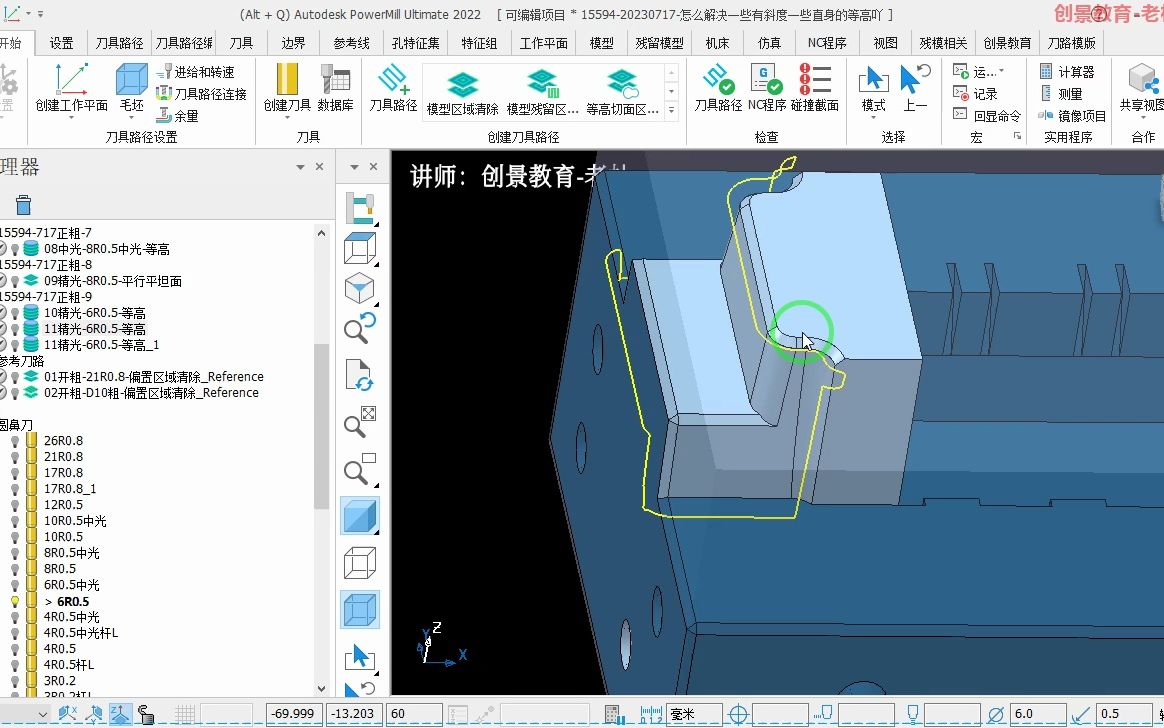Toggle light bulb for toolpath 09精光-8R0.5-平行平坦面
Viewport: 1164px width, 728px height.
coord(15,281)
